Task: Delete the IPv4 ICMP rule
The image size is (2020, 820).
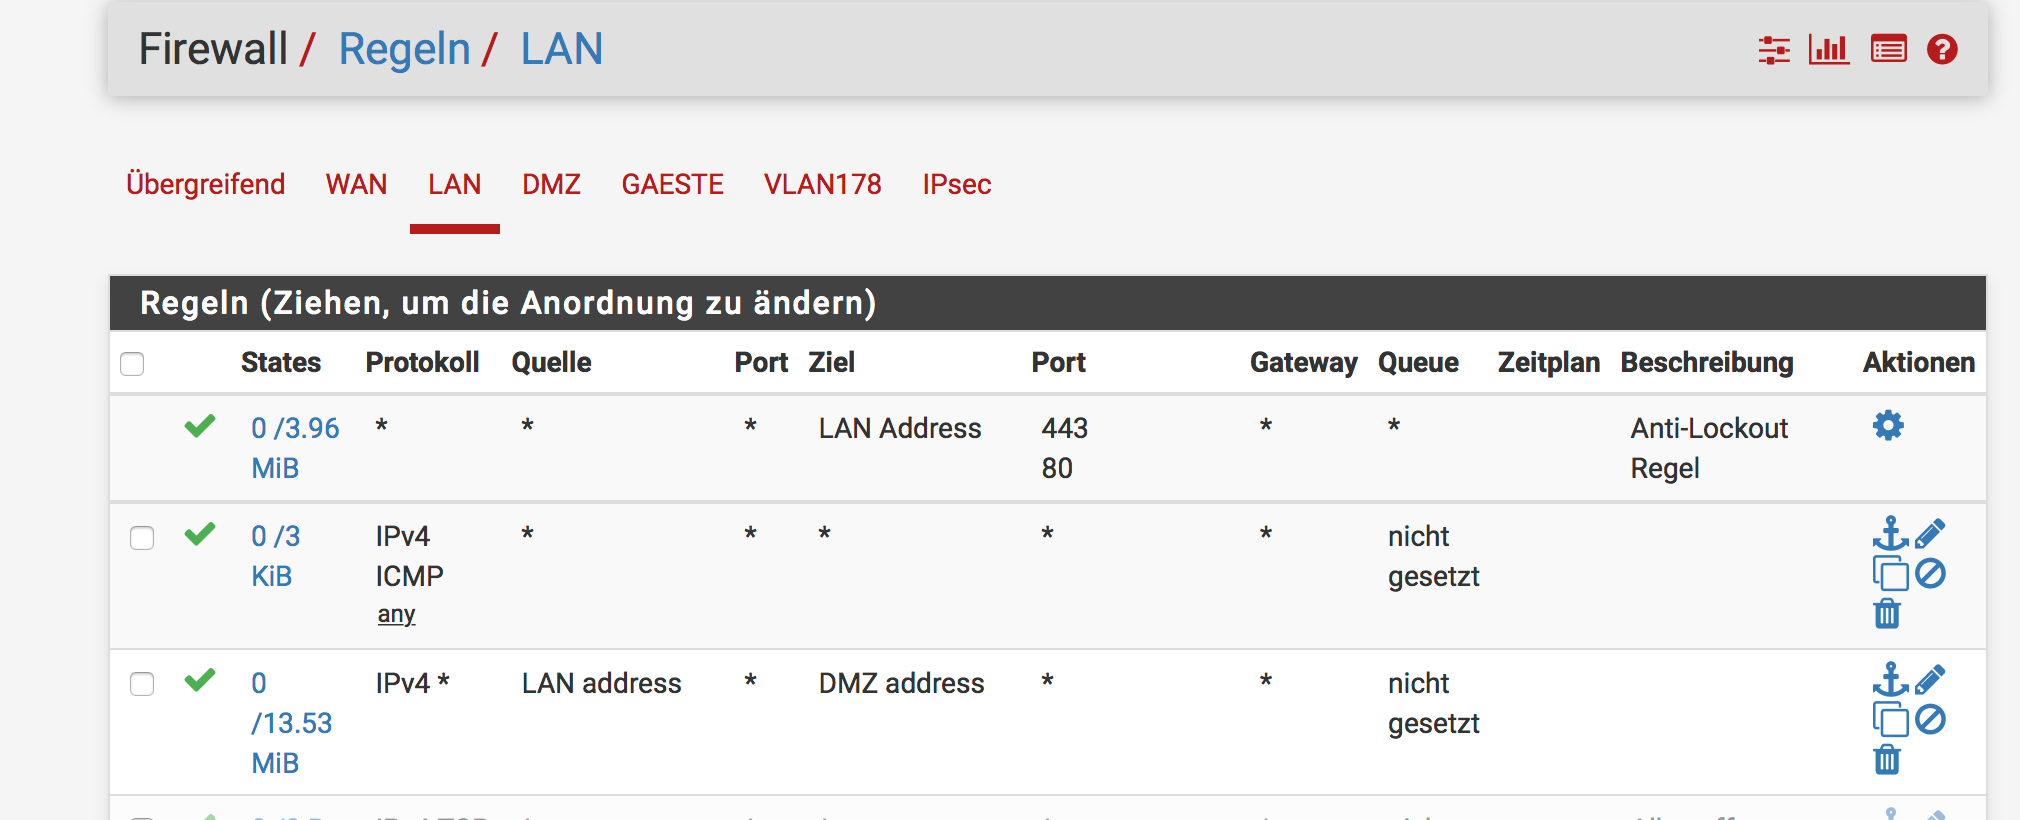Action: point(1887,613)
